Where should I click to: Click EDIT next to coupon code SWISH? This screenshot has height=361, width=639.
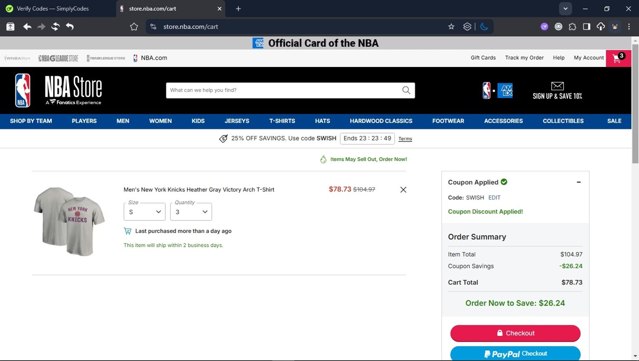point(494,198)
